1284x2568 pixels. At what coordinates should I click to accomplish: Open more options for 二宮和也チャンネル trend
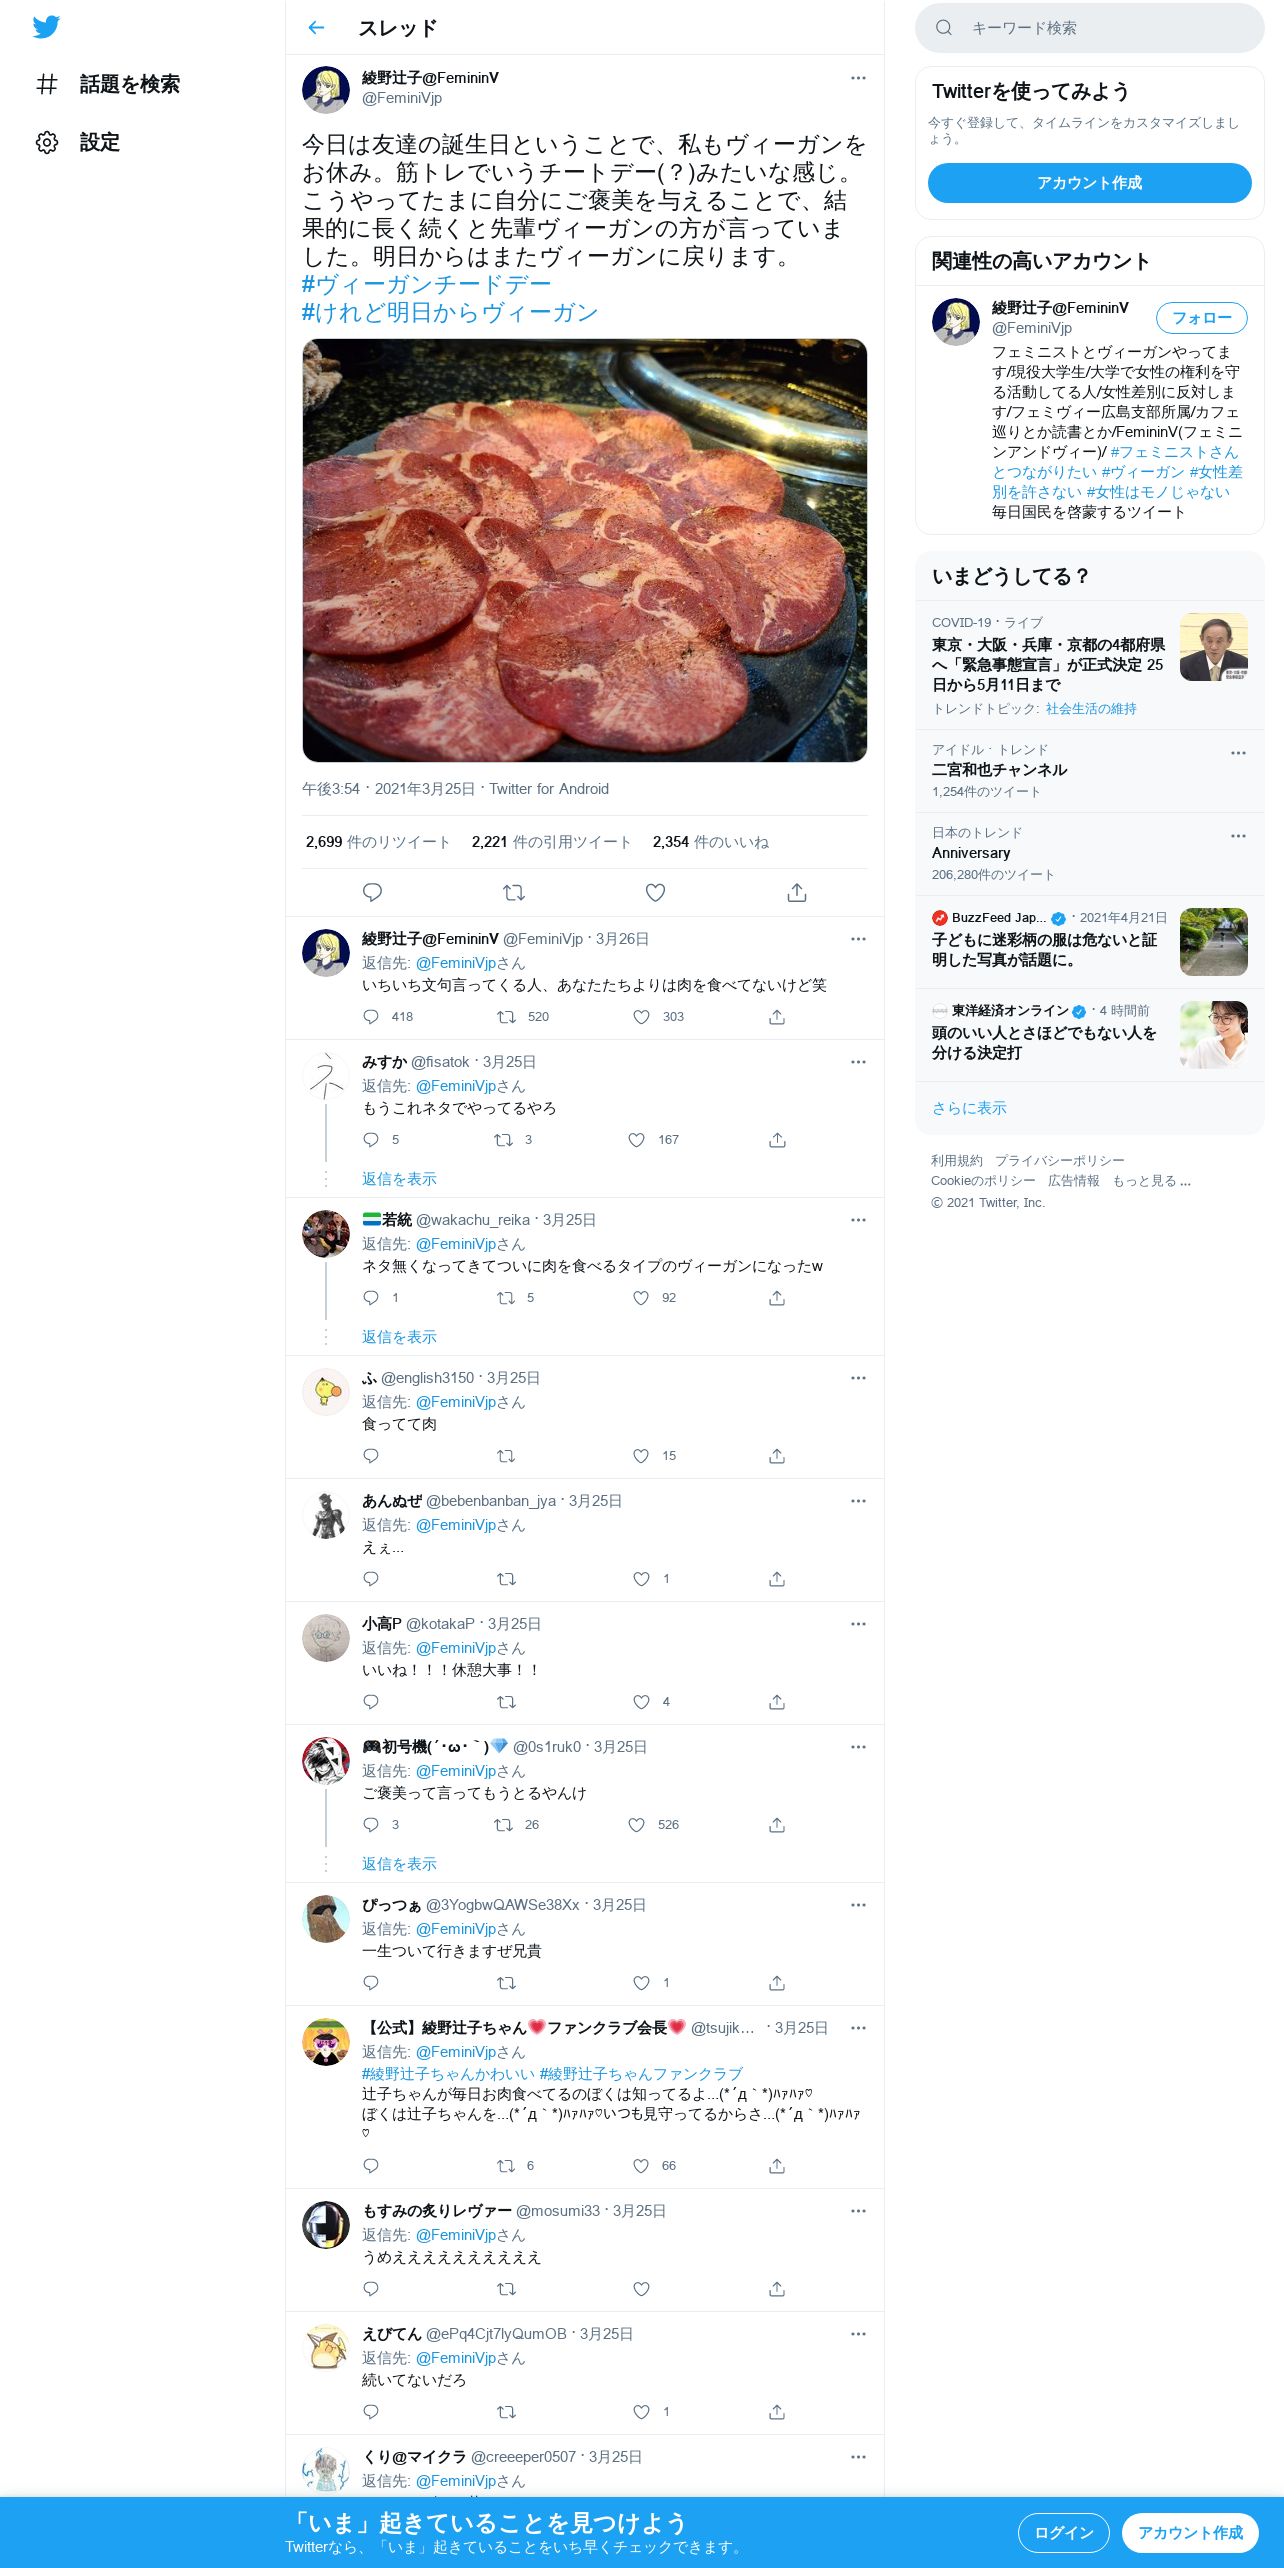point(1238,753)
